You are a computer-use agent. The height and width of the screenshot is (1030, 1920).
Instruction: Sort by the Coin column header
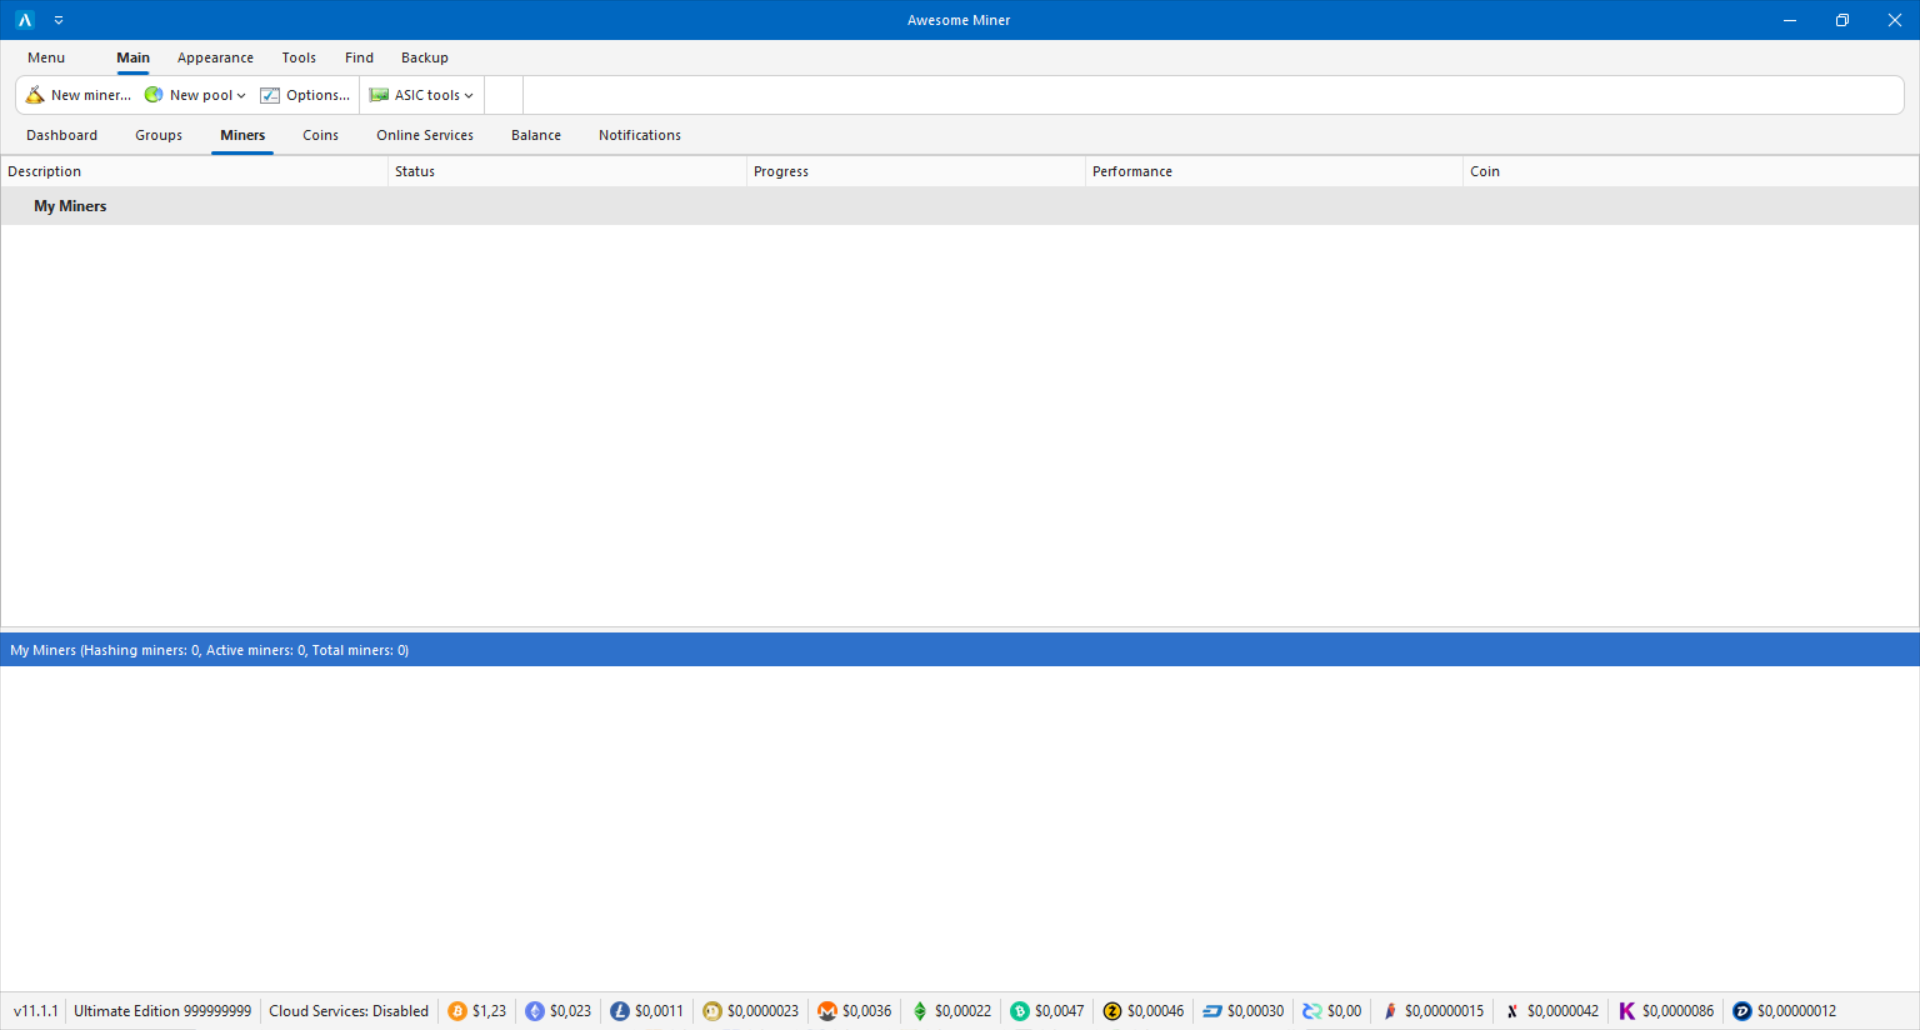click(x=1691, y=172)
